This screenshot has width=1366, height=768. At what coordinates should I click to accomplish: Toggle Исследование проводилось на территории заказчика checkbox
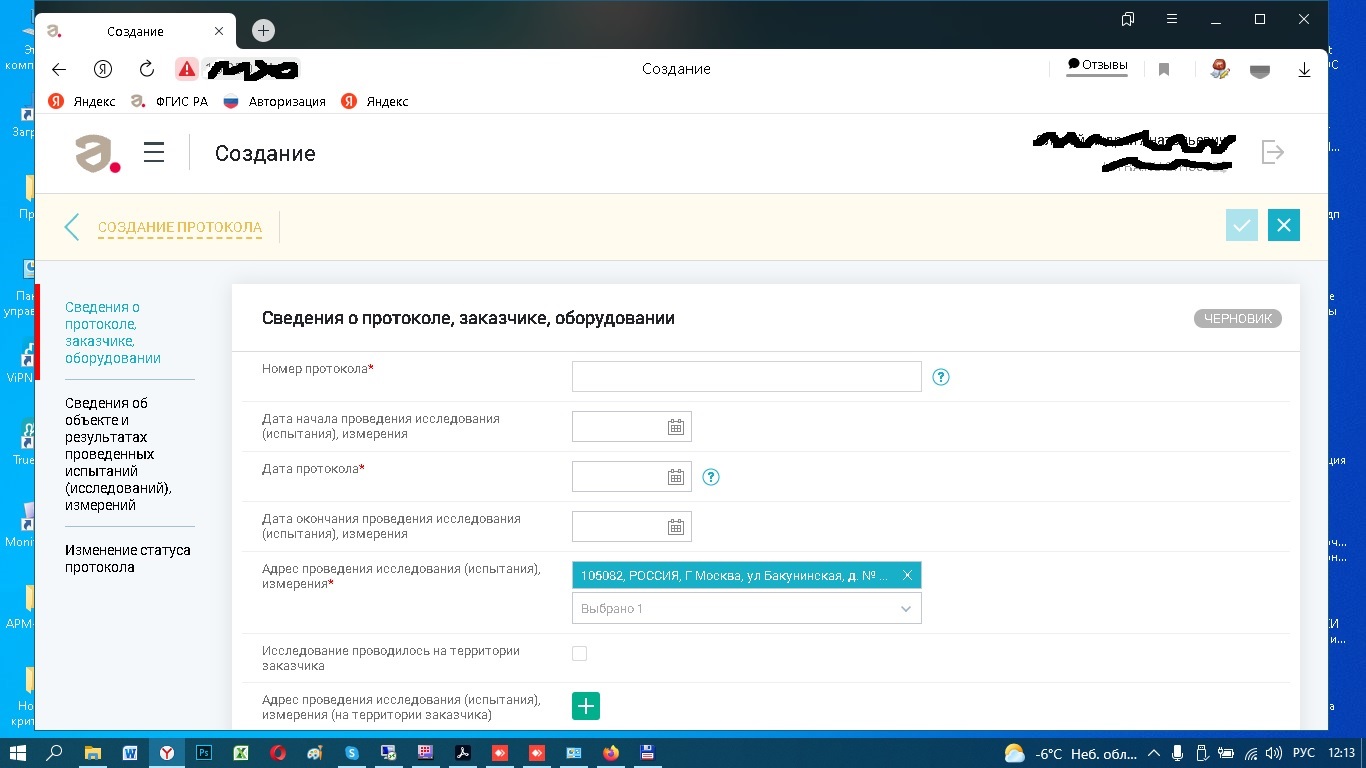point(579,653)
